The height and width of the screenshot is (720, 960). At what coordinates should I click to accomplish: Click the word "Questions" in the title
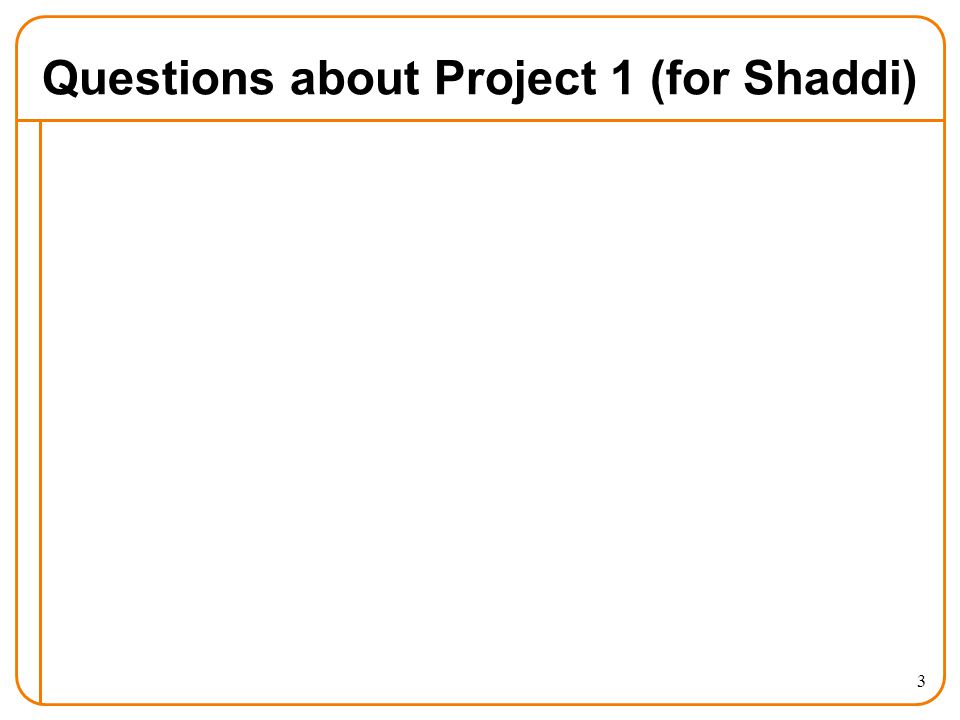[x=158, y=79]
